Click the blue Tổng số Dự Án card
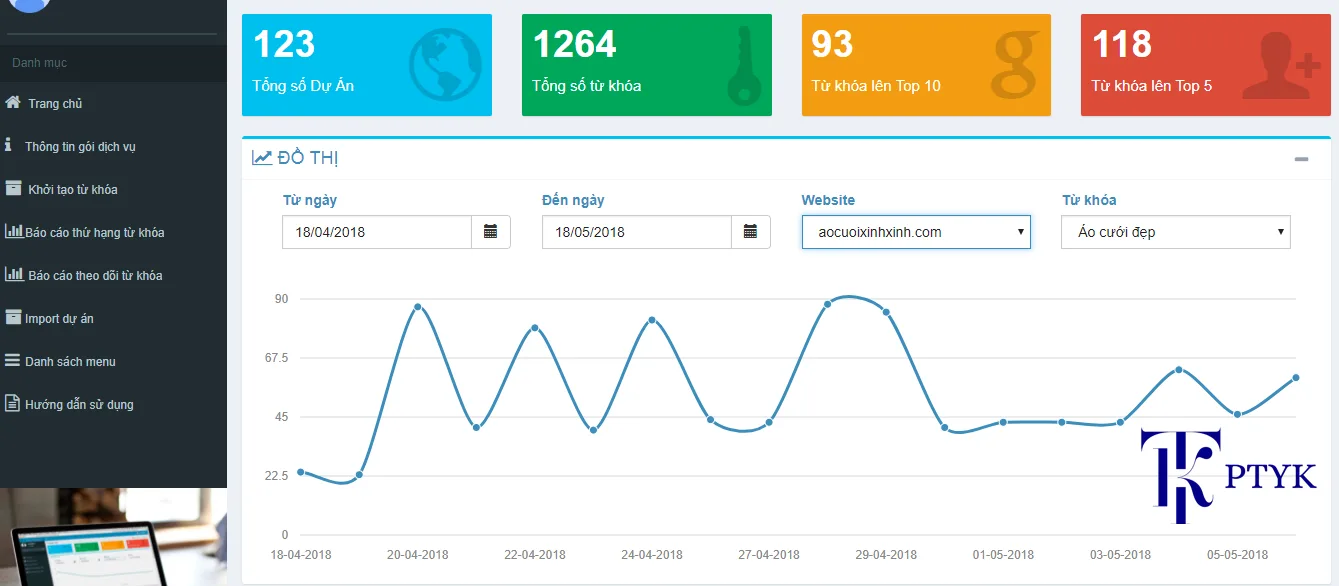 (366, 65)
